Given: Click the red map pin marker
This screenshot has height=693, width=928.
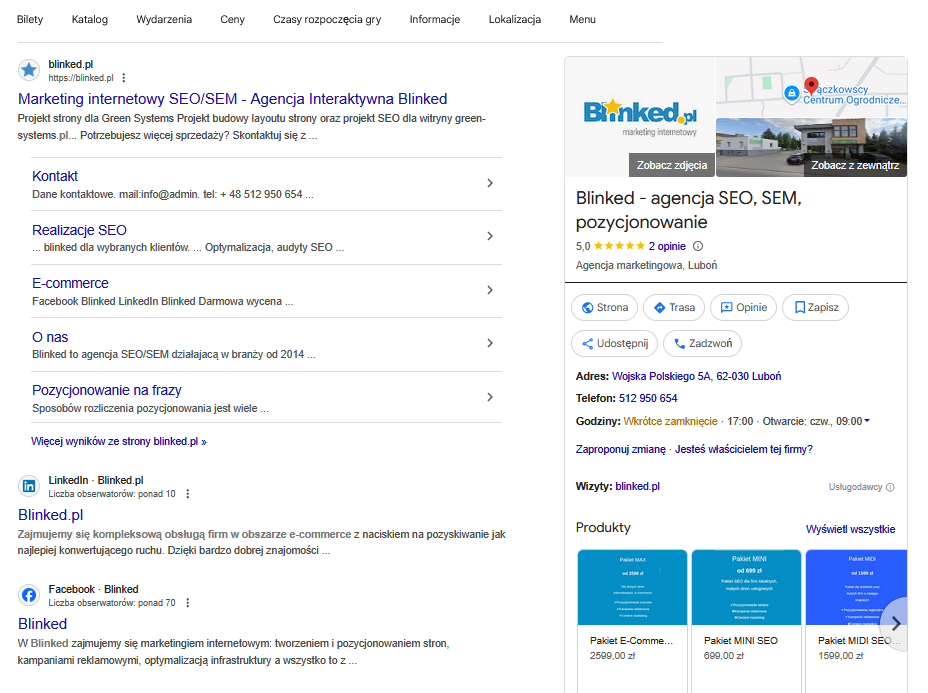Looking at the screenshot, I should (x=811, y=88).
